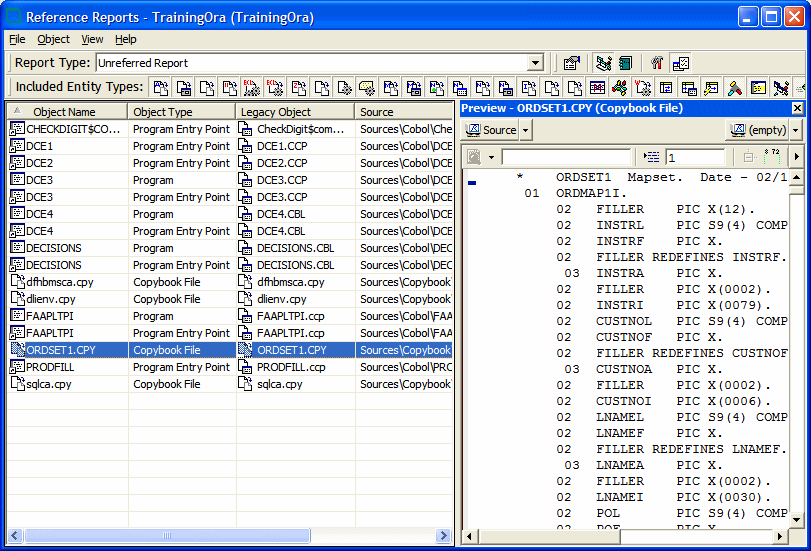This screenshot has height=551, width=811.
Task: Open the Report Type dropdown list
Action: [535, 63]
